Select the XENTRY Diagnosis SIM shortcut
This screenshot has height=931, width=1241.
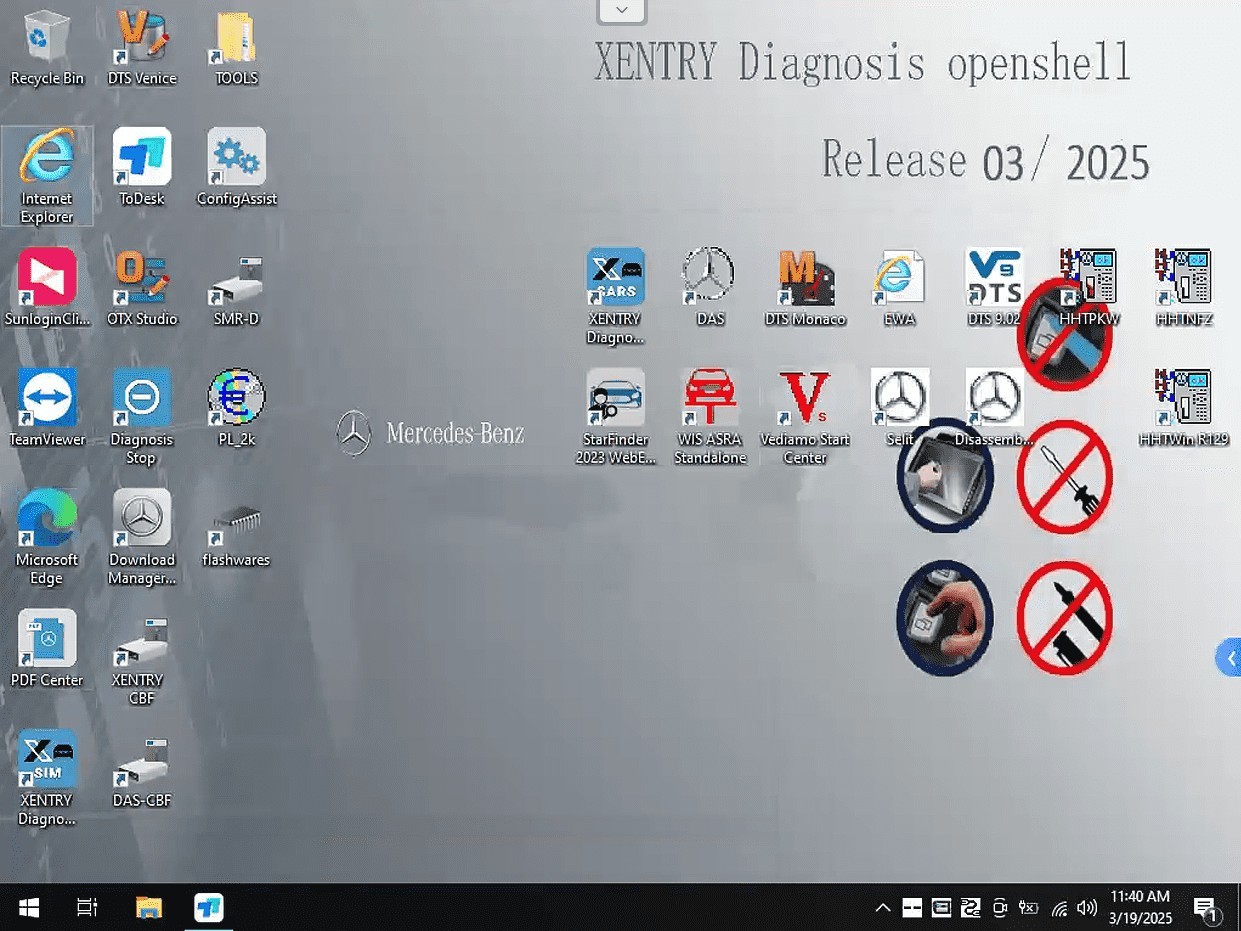(x=47, y=778)
